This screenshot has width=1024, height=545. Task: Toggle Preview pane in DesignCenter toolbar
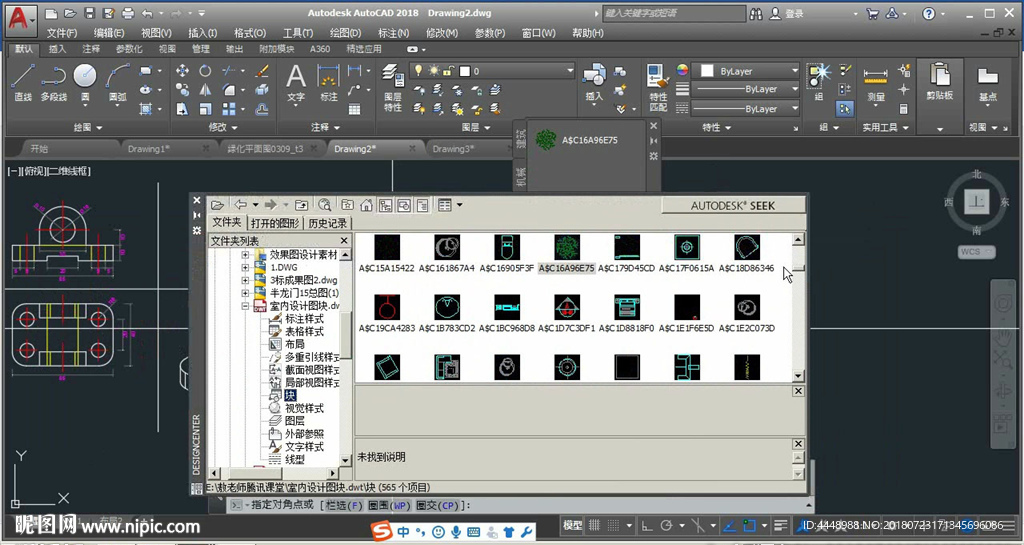[404, 205]
